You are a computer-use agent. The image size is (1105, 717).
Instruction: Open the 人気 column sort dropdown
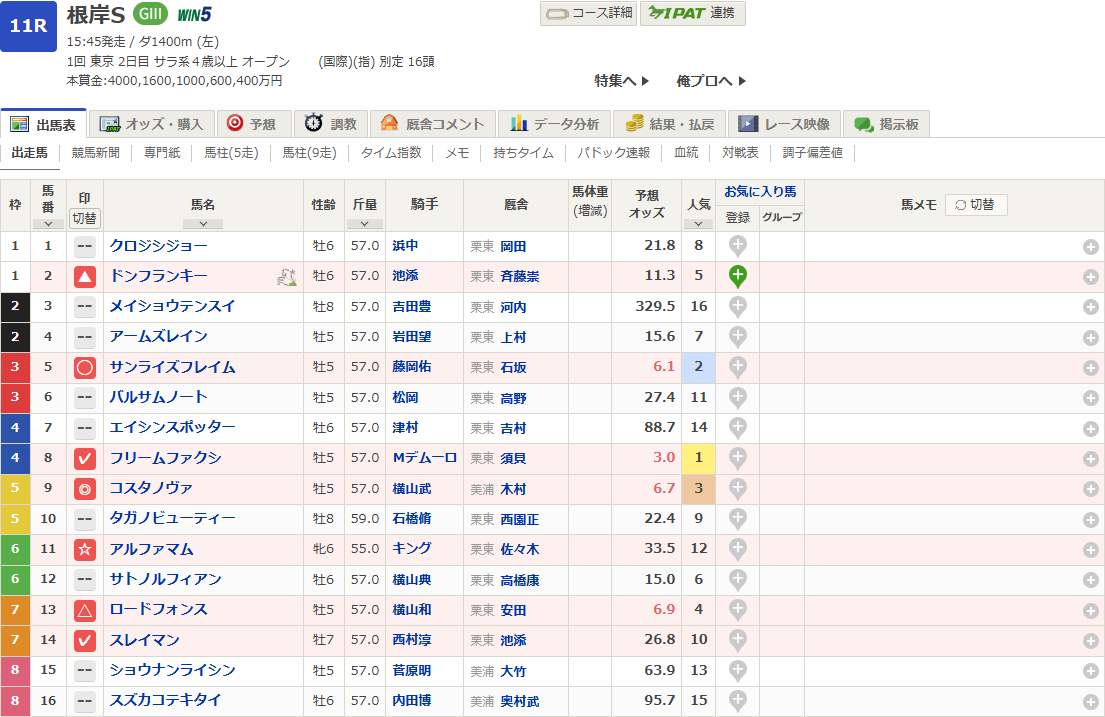click(x=699, y=224)
